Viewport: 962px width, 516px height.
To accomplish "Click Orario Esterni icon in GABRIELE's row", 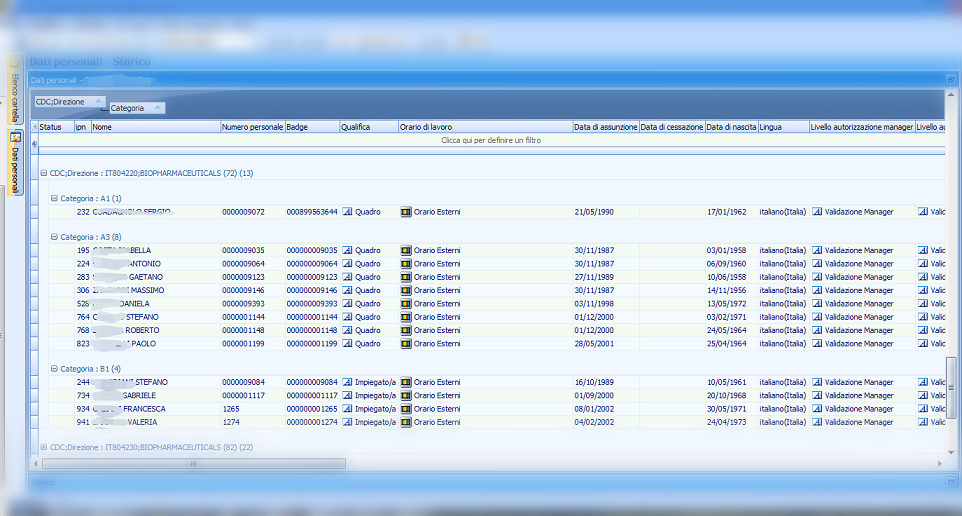I will point(406,396).
